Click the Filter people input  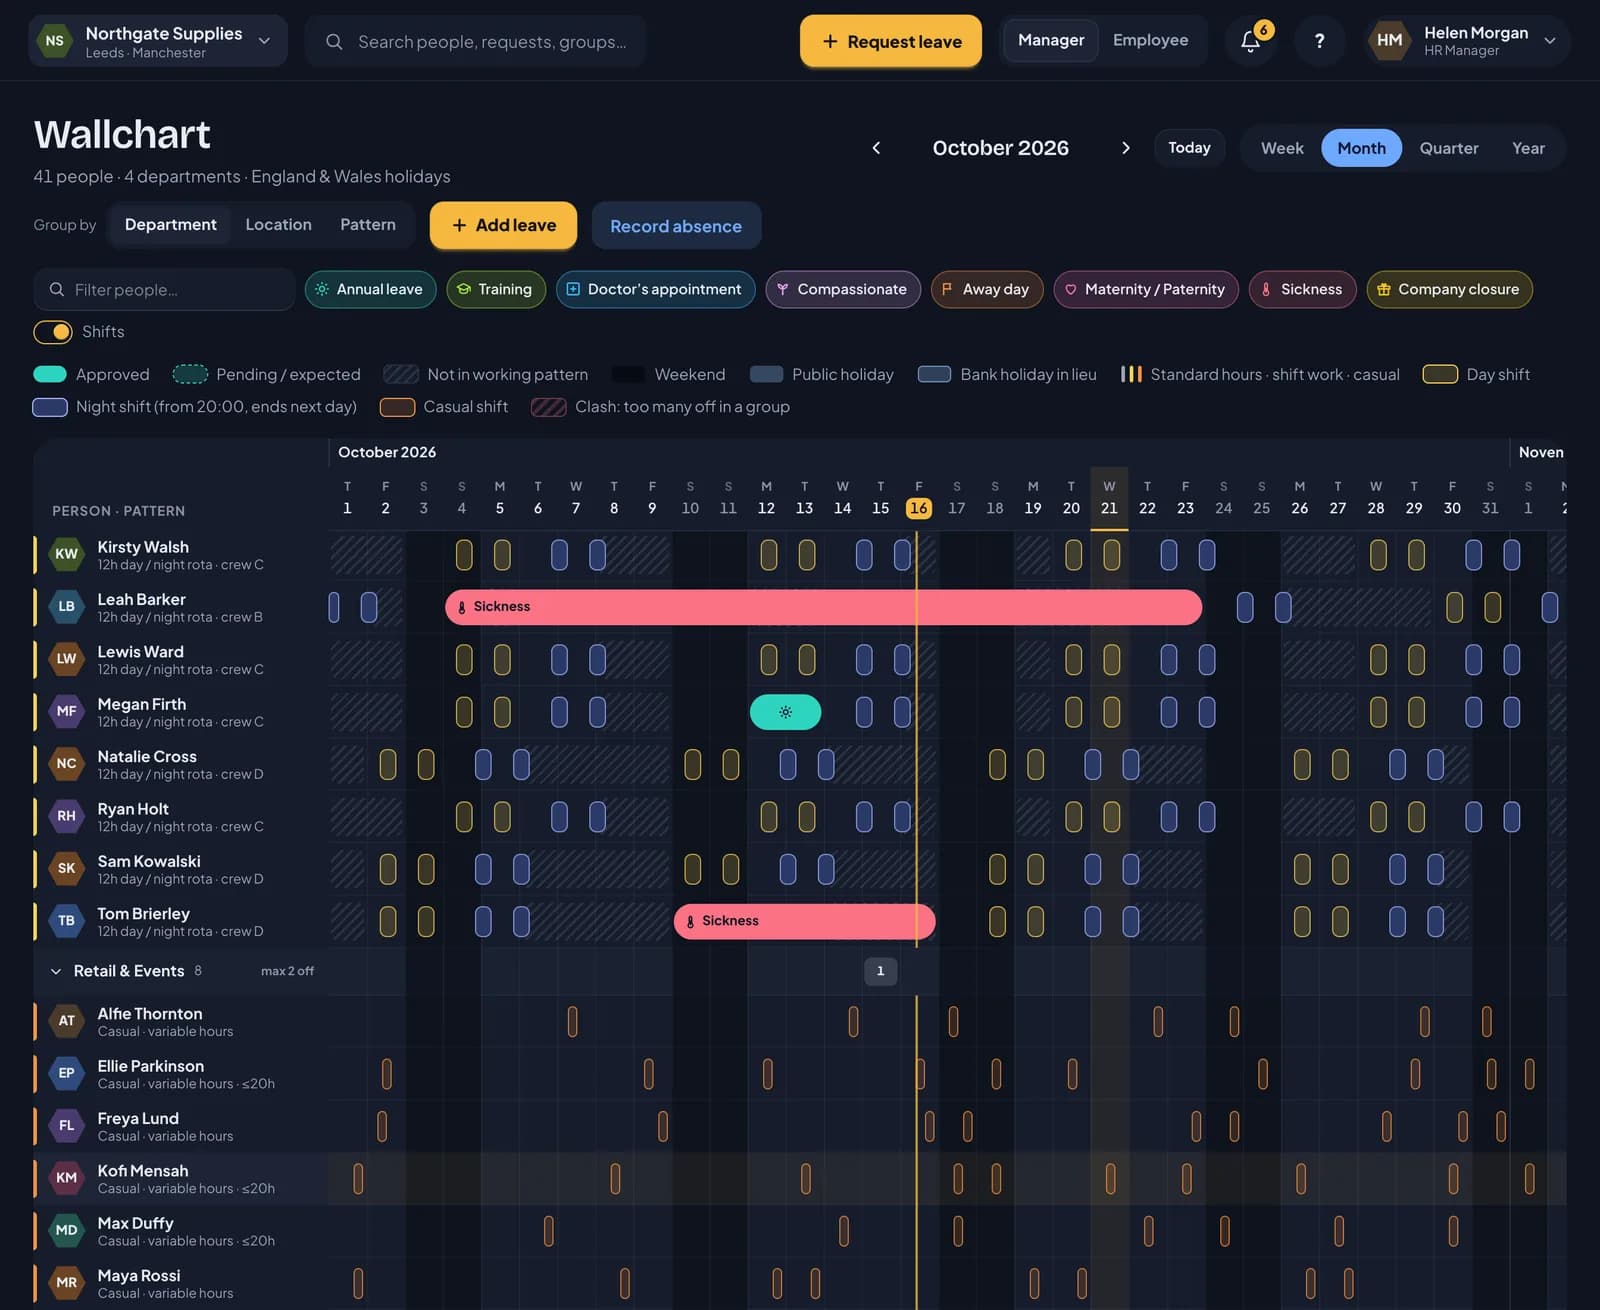165,290
